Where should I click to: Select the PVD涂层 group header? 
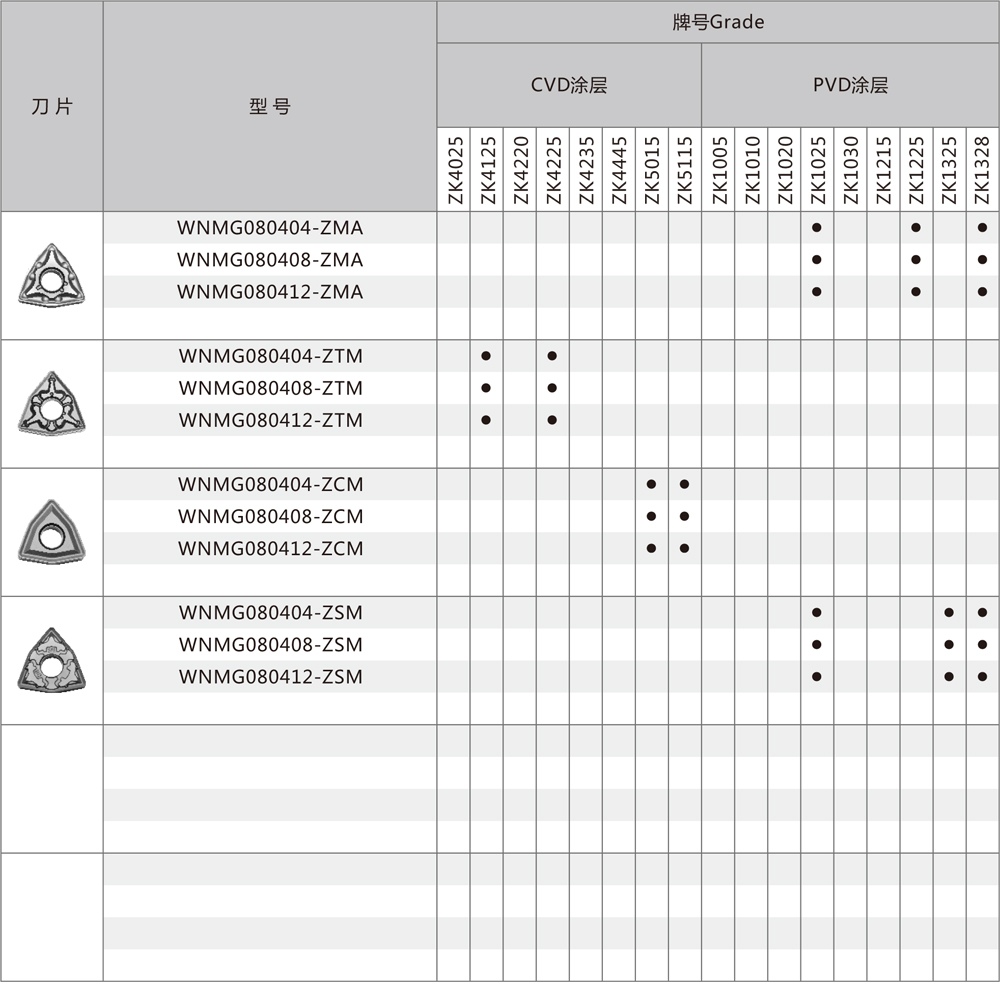[x=849, y=85]
